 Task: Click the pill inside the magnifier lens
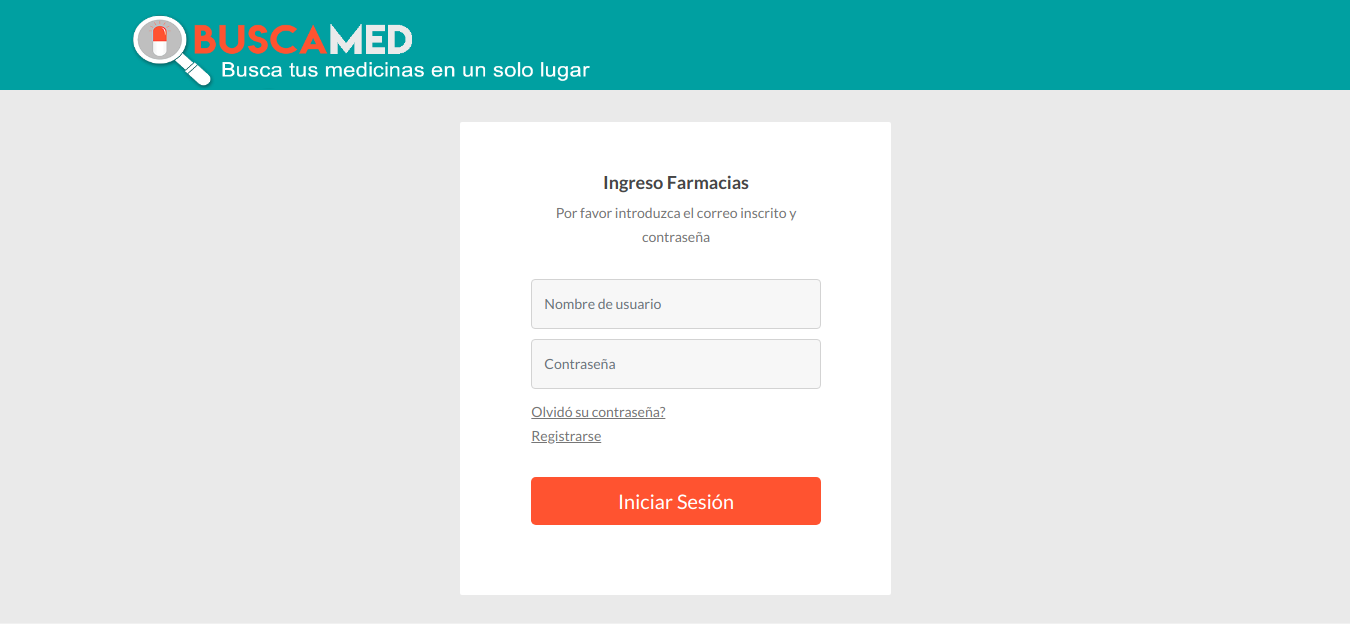(159, 40)
